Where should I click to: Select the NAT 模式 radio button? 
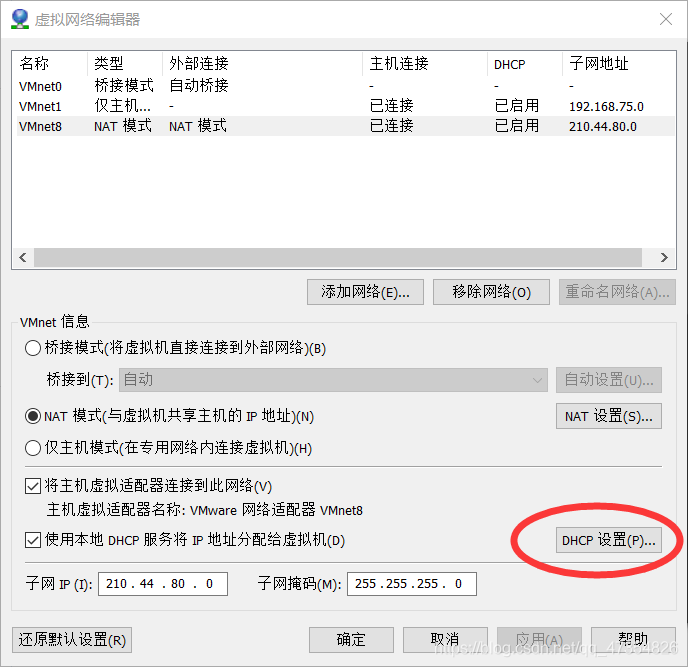(33, 416)
